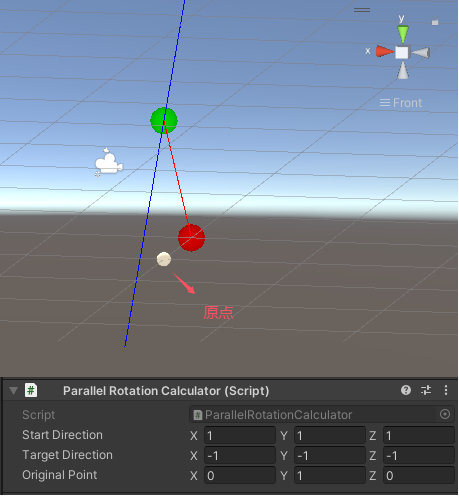Click the gray right-side cone on scene gizmo
The height and width of the screenshot is (496, 459).
coord(421,53)
